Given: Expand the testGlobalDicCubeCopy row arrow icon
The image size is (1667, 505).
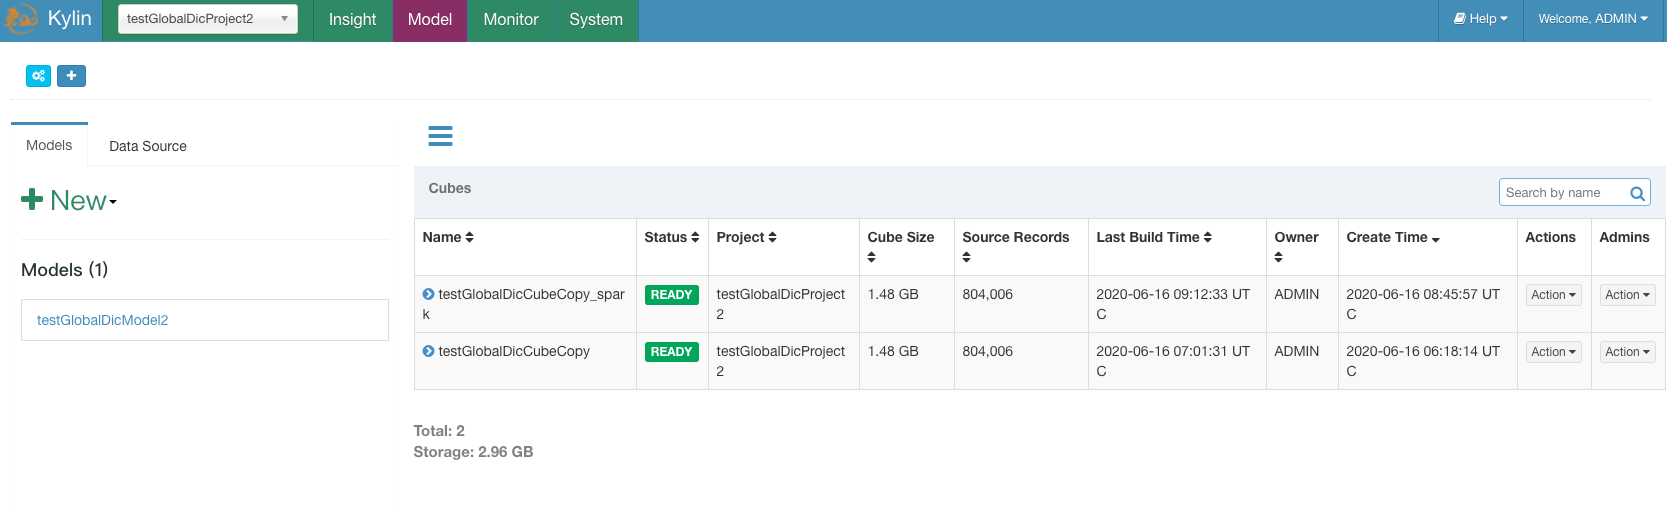Looking at the screenshot, I should click(x=428, y=351).
